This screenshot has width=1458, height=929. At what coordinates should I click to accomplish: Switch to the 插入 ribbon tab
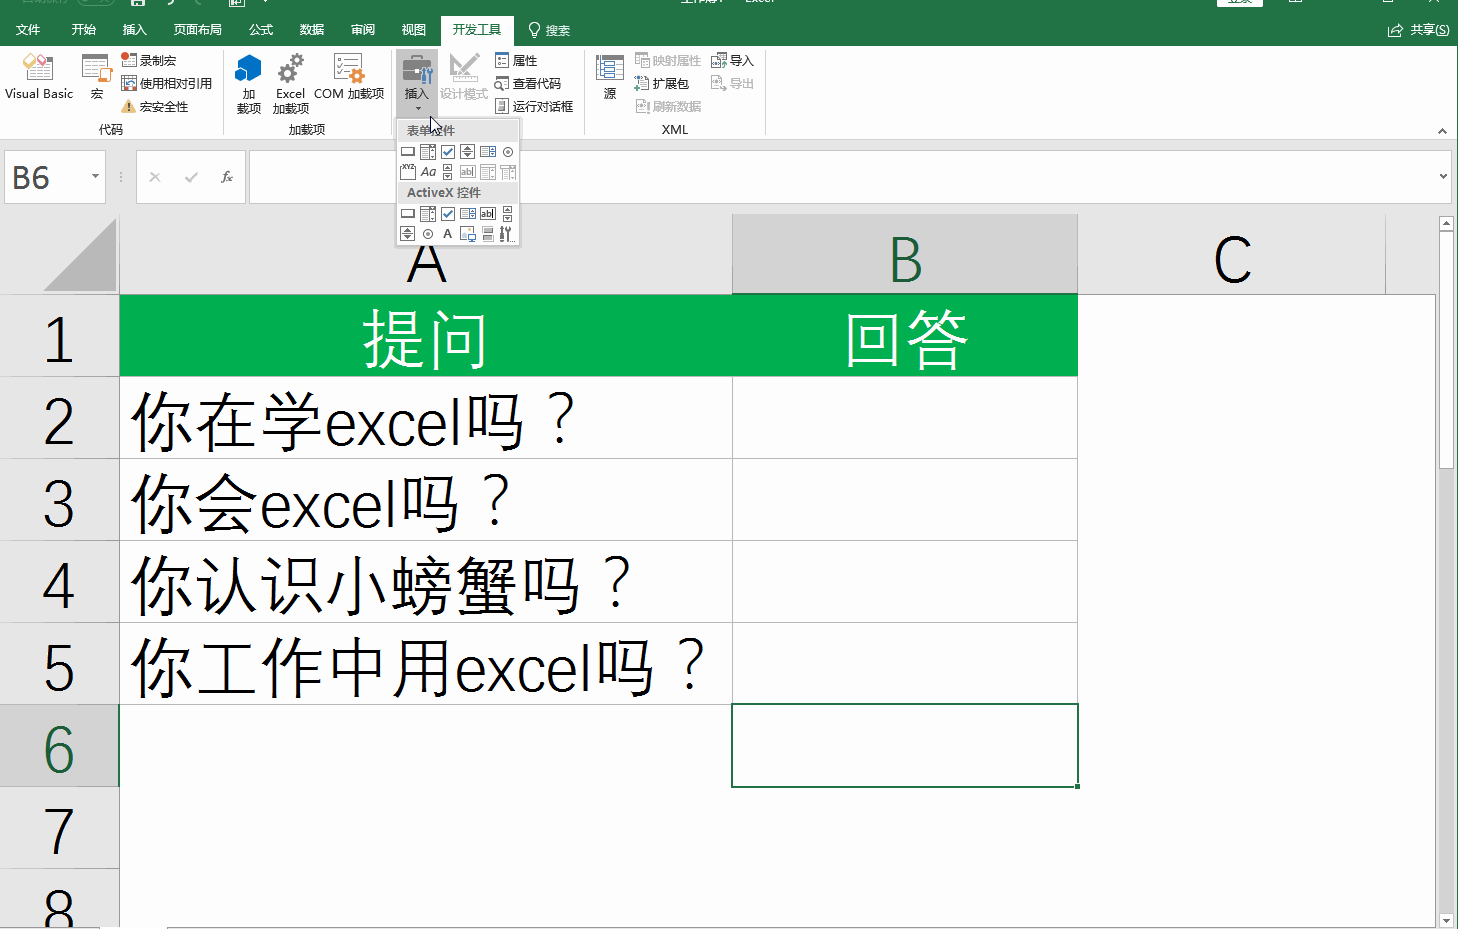click(x=134, y=30)
